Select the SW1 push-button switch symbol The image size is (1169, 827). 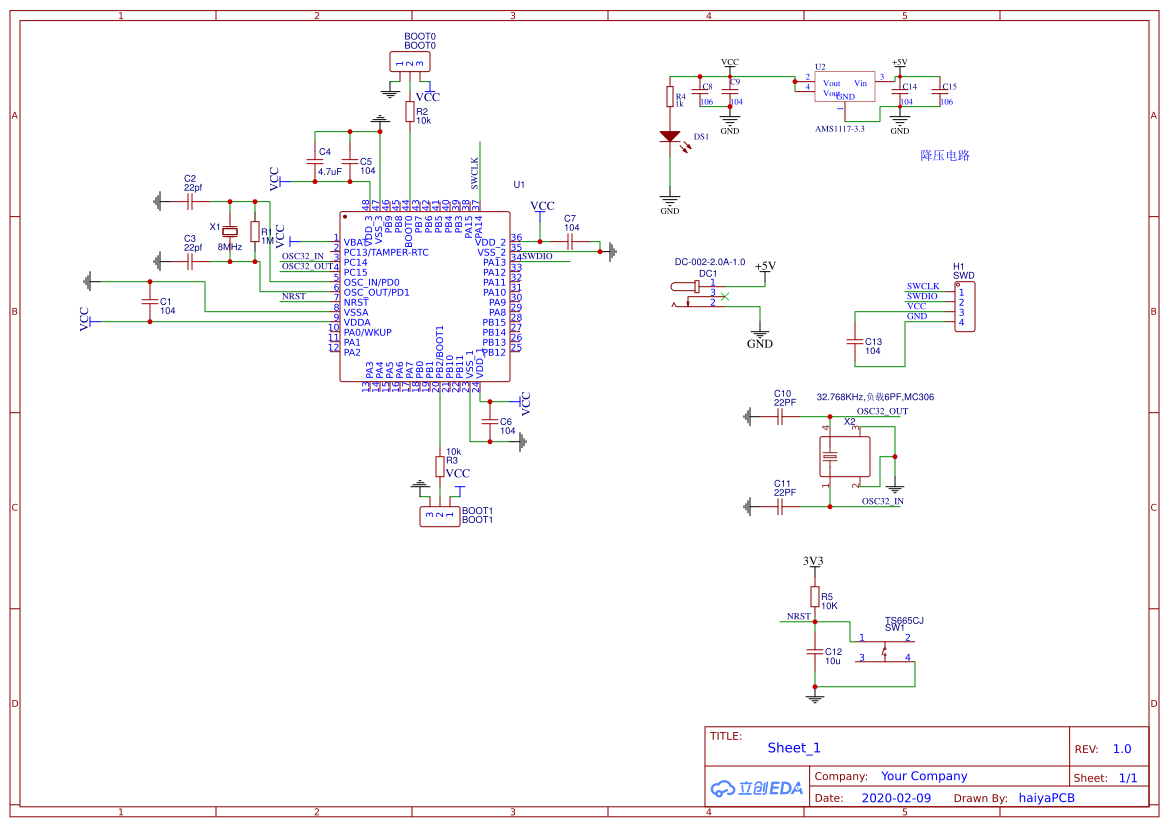[x=885, y=651]
